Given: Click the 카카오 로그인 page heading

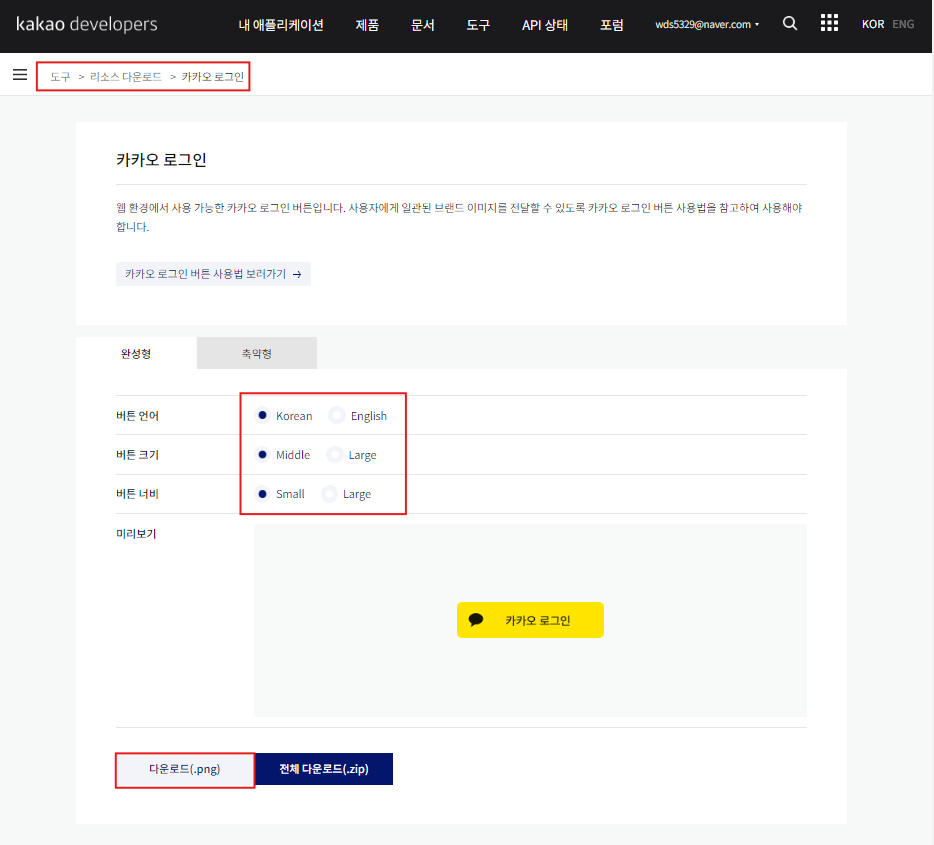Looking at the screenshot, I should click(161, 160).
